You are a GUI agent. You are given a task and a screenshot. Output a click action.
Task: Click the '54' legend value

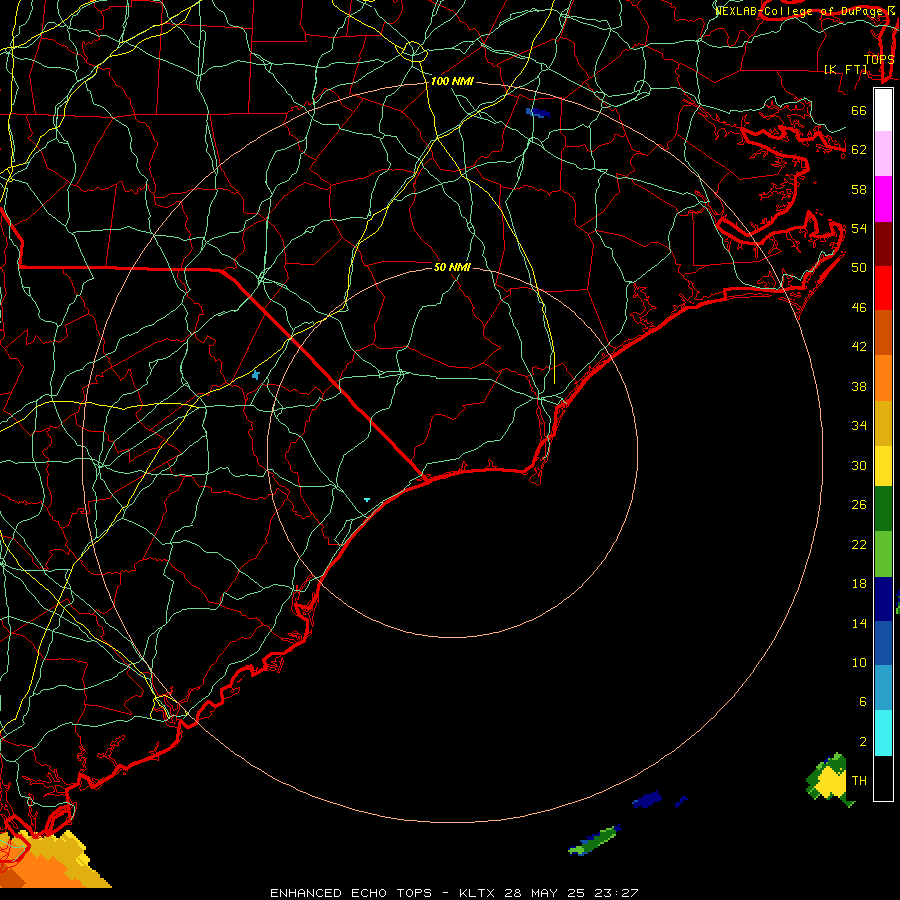tap(859, 228)
